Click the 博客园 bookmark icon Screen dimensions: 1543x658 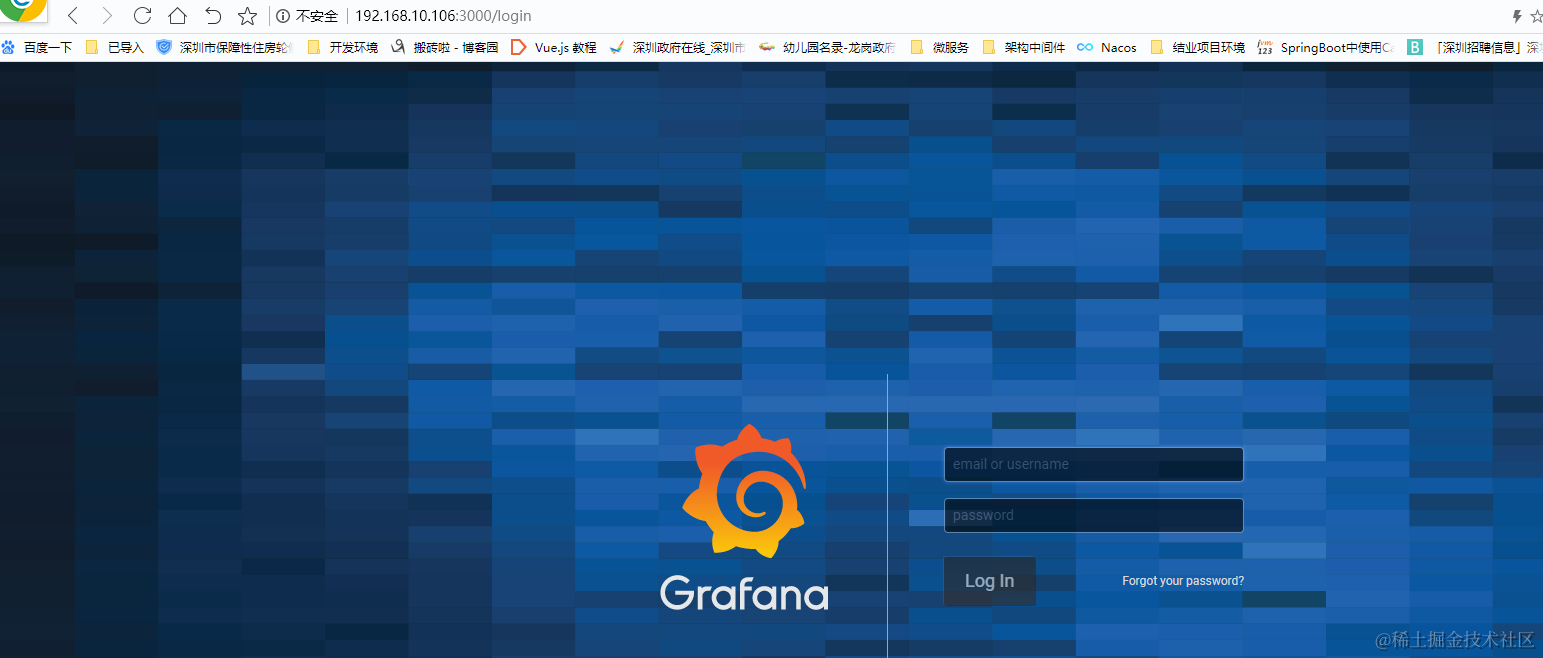click(398, 47)
